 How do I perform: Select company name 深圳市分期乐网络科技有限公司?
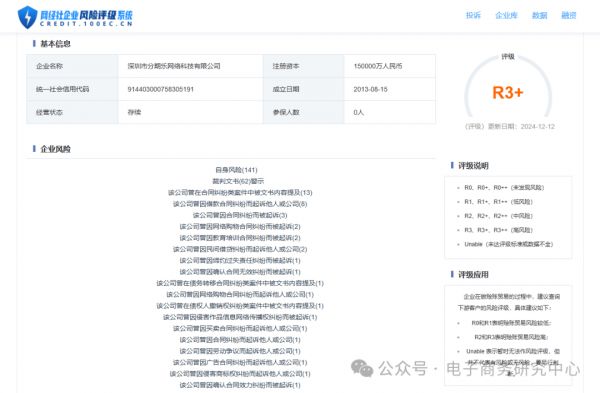[x=174, y=66]
